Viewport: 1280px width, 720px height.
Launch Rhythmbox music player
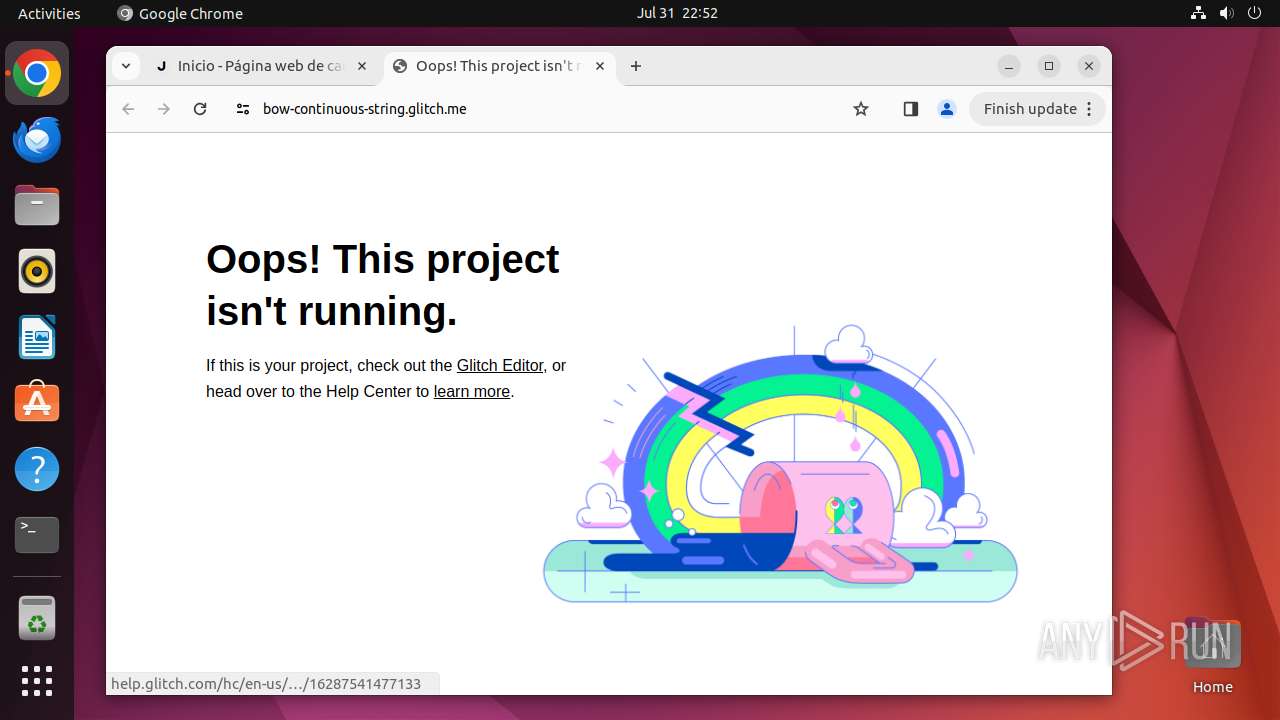tap(37, 271)
